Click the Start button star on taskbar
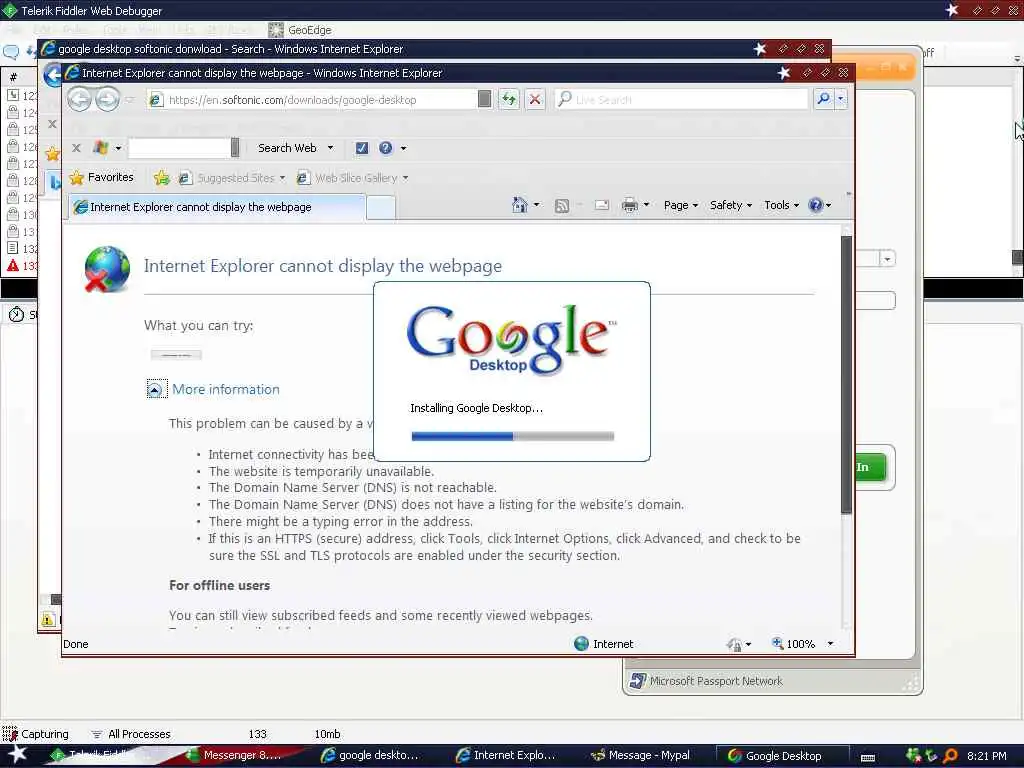This screenshot has width=1024, height=768. [18, 754]
